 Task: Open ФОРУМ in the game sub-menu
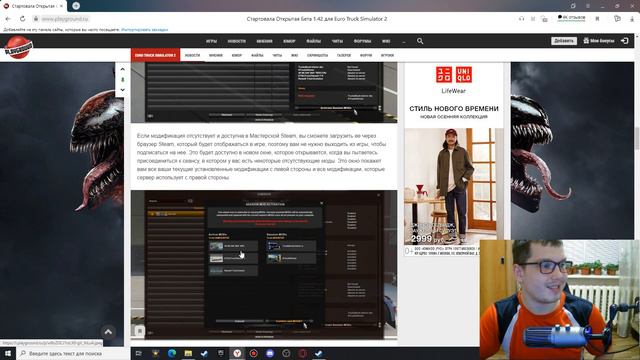point(366,55)
